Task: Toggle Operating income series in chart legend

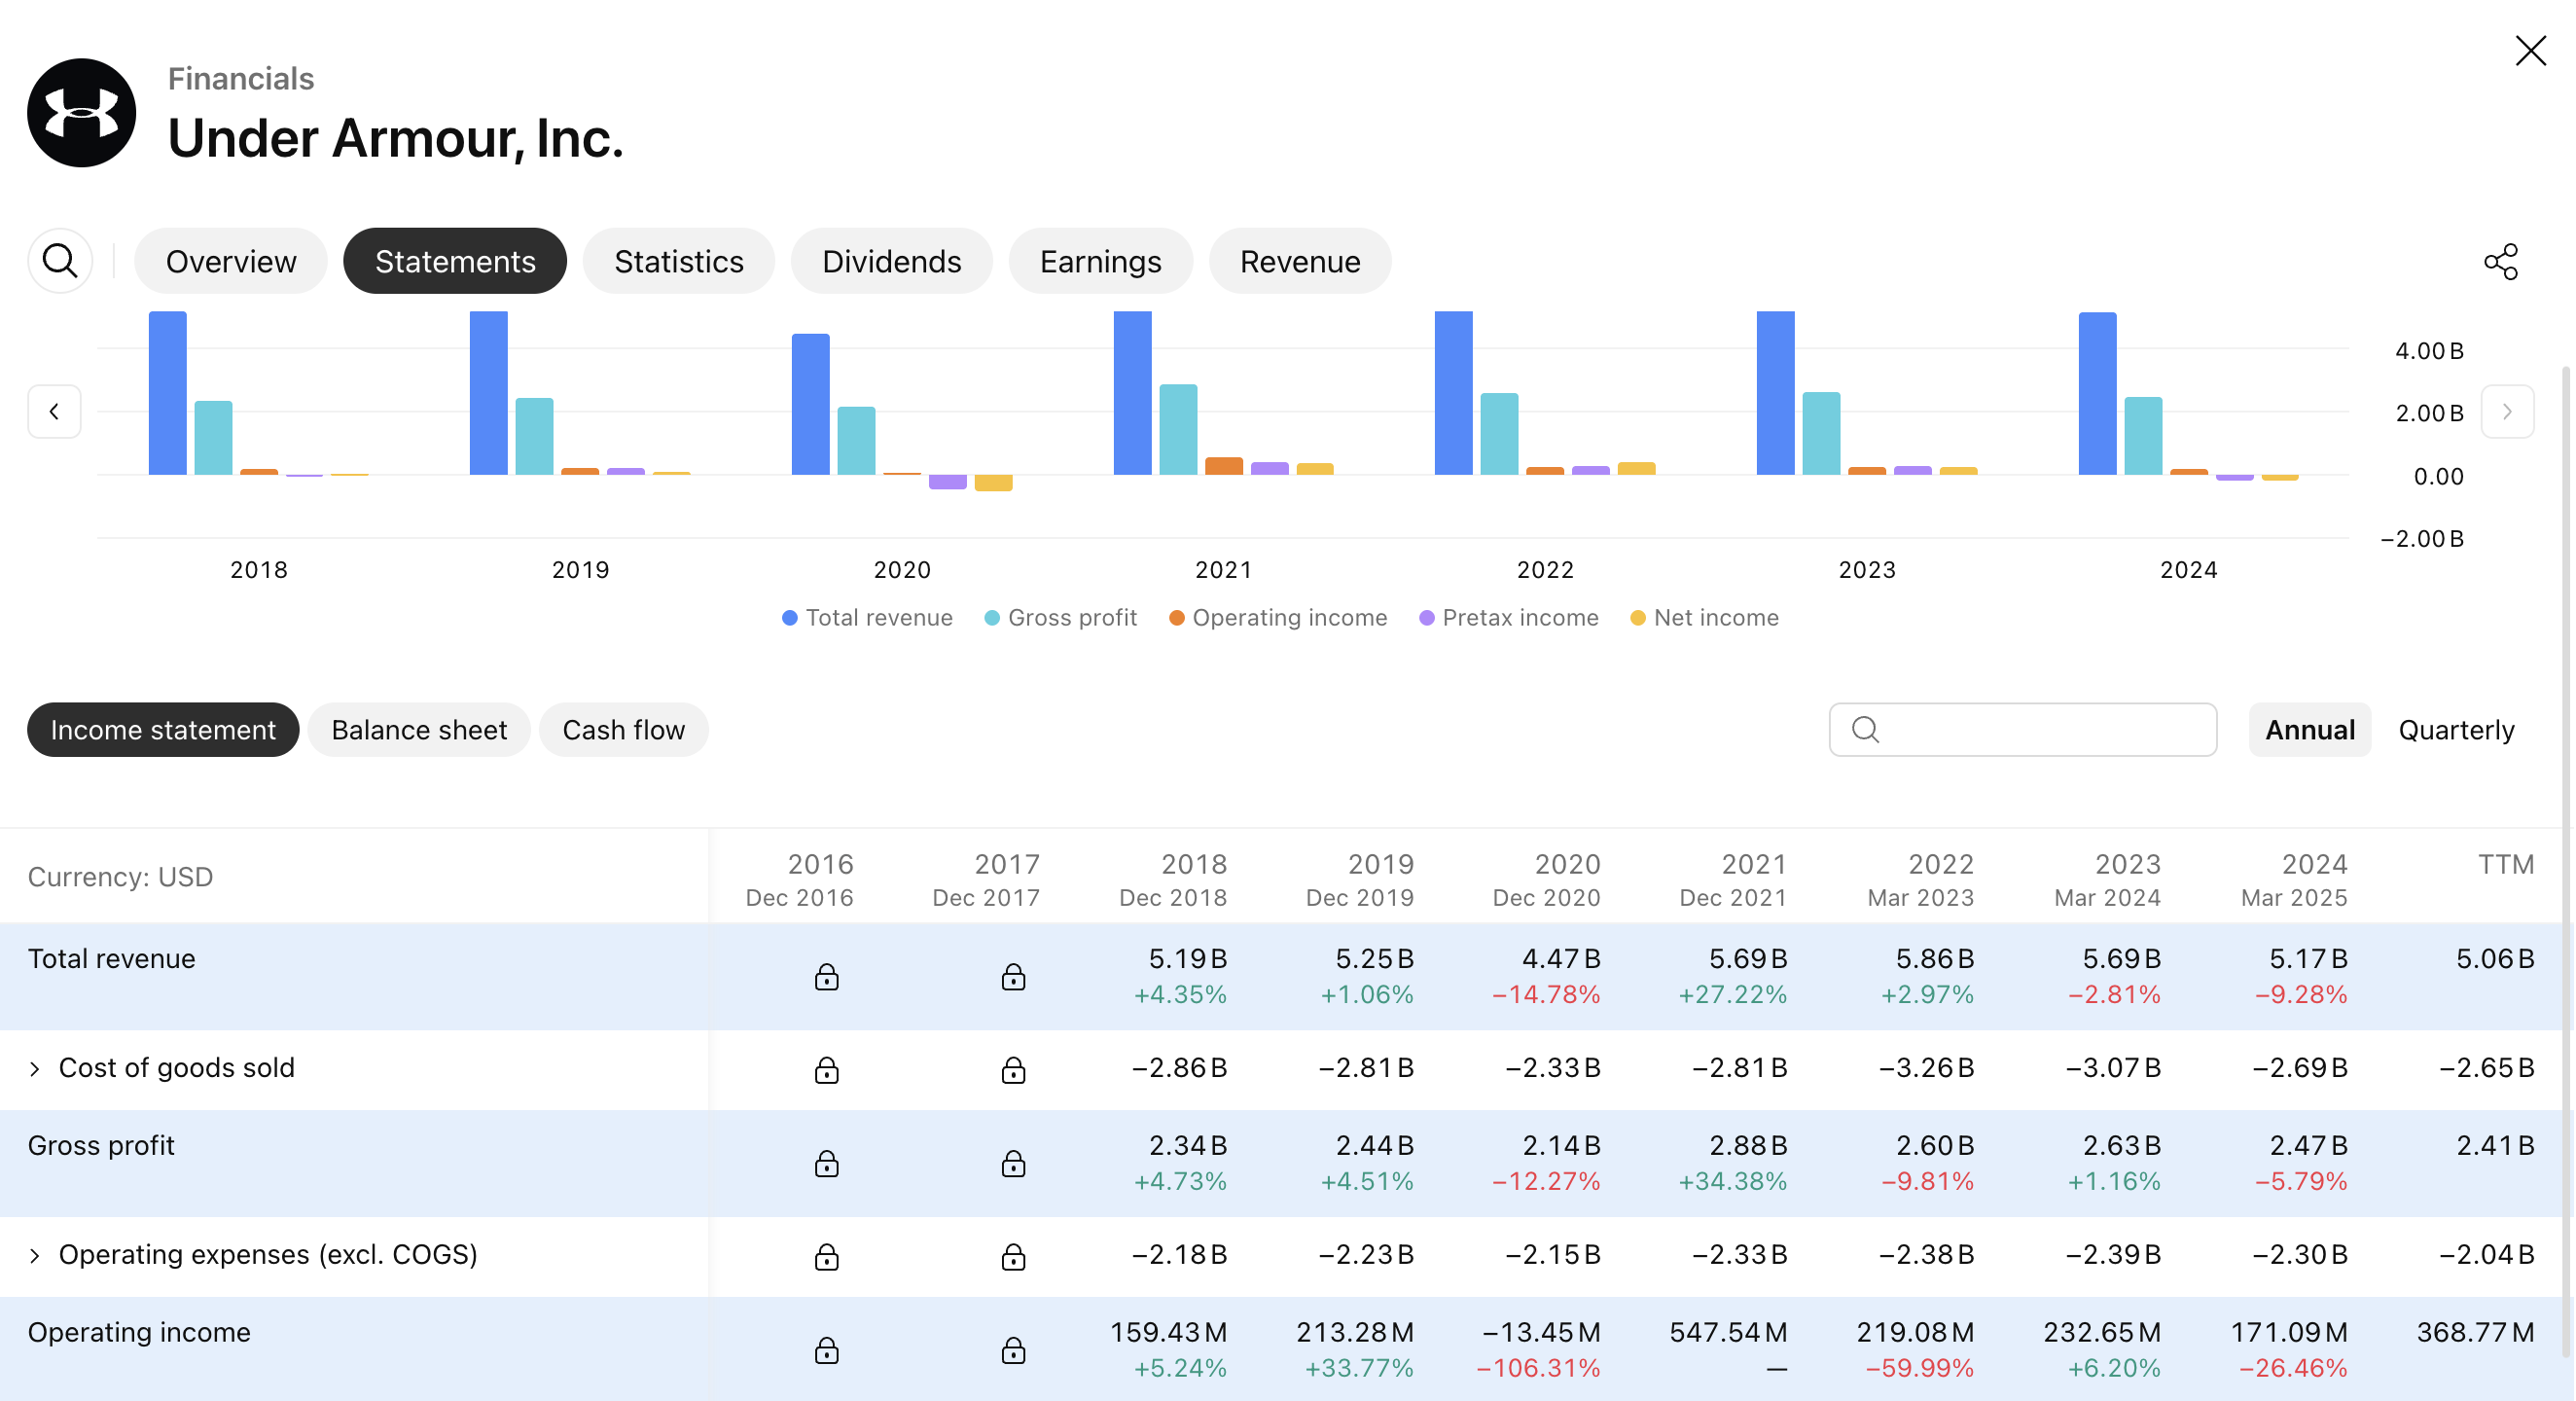Action: (x=1278, y=618)
